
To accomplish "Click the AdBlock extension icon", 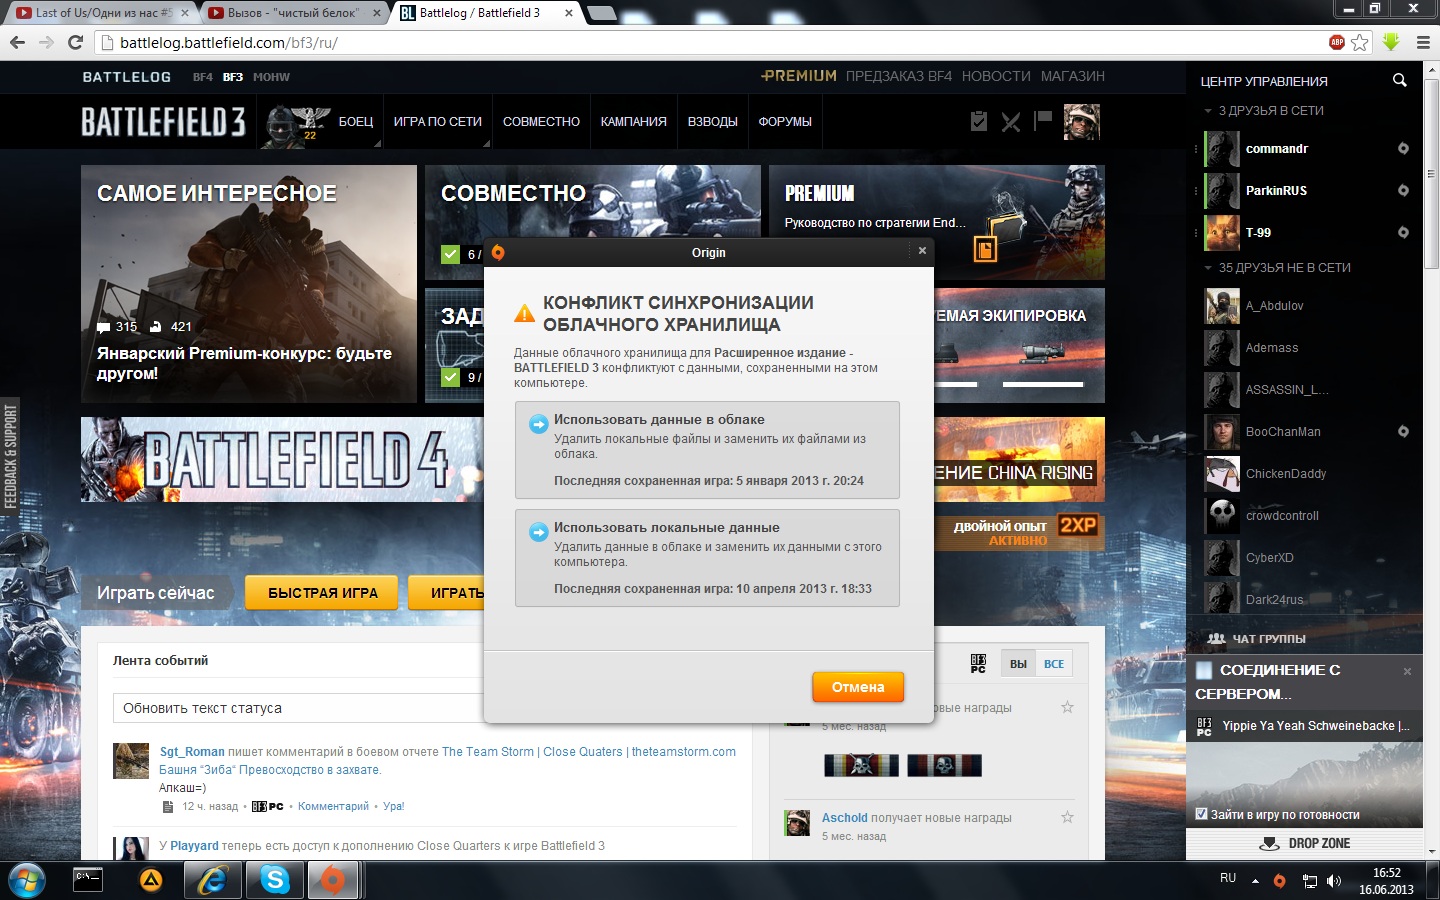I will [x=1337, y=42].
